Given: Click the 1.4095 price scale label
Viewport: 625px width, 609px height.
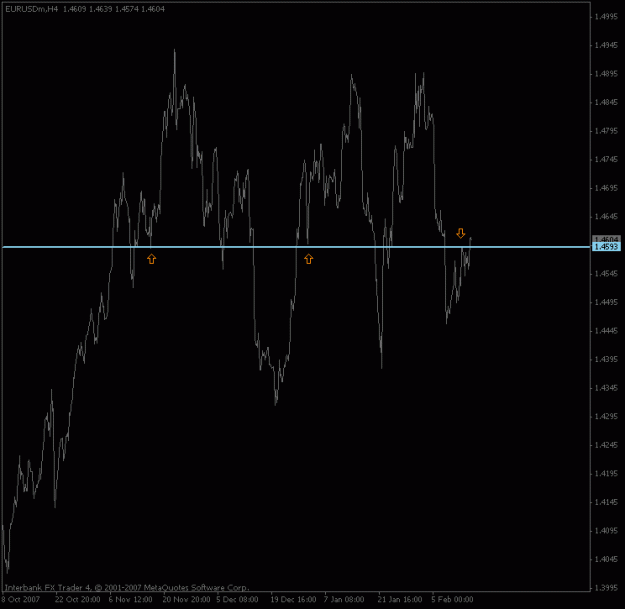Looking at the screenshot, I should pyautogui.click(x=606, y=531).
